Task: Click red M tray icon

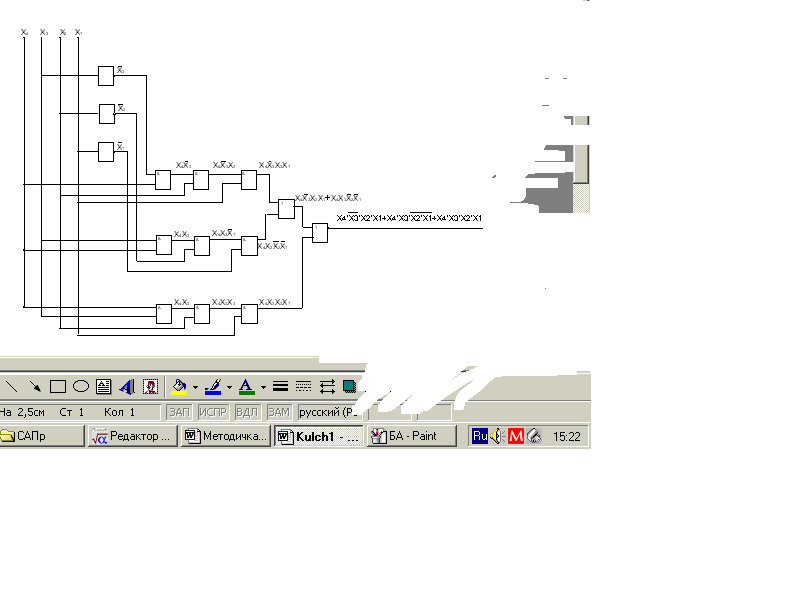Action: click(516, 436)
